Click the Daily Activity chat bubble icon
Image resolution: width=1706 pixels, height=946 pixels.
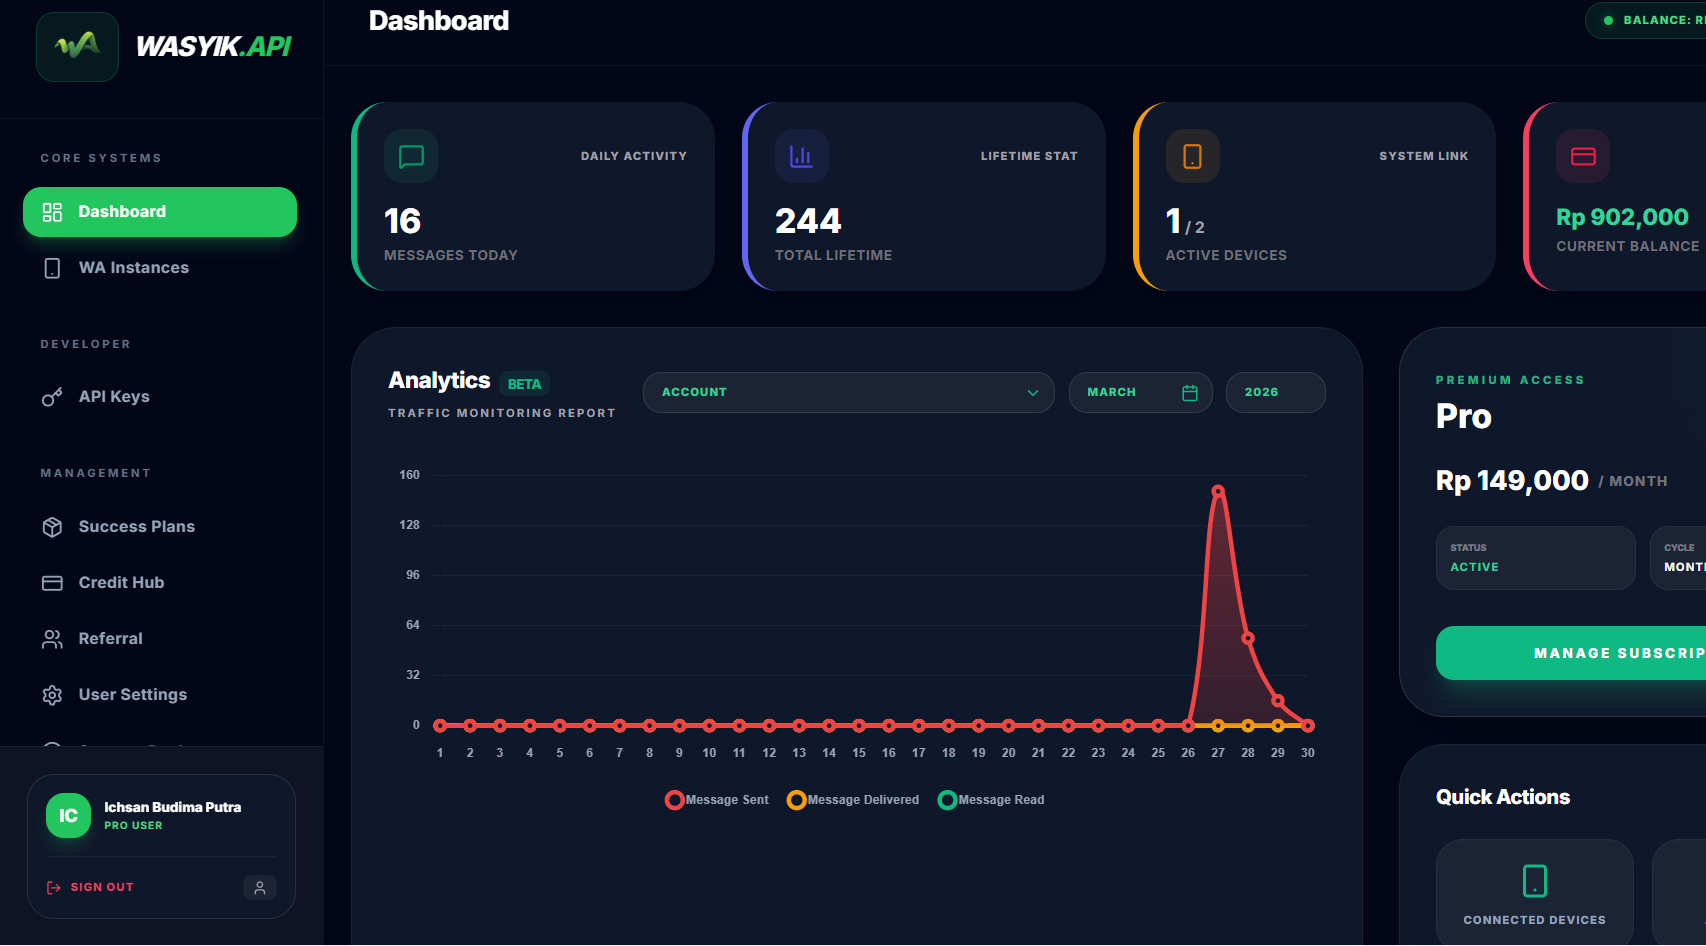pos(411,156)
